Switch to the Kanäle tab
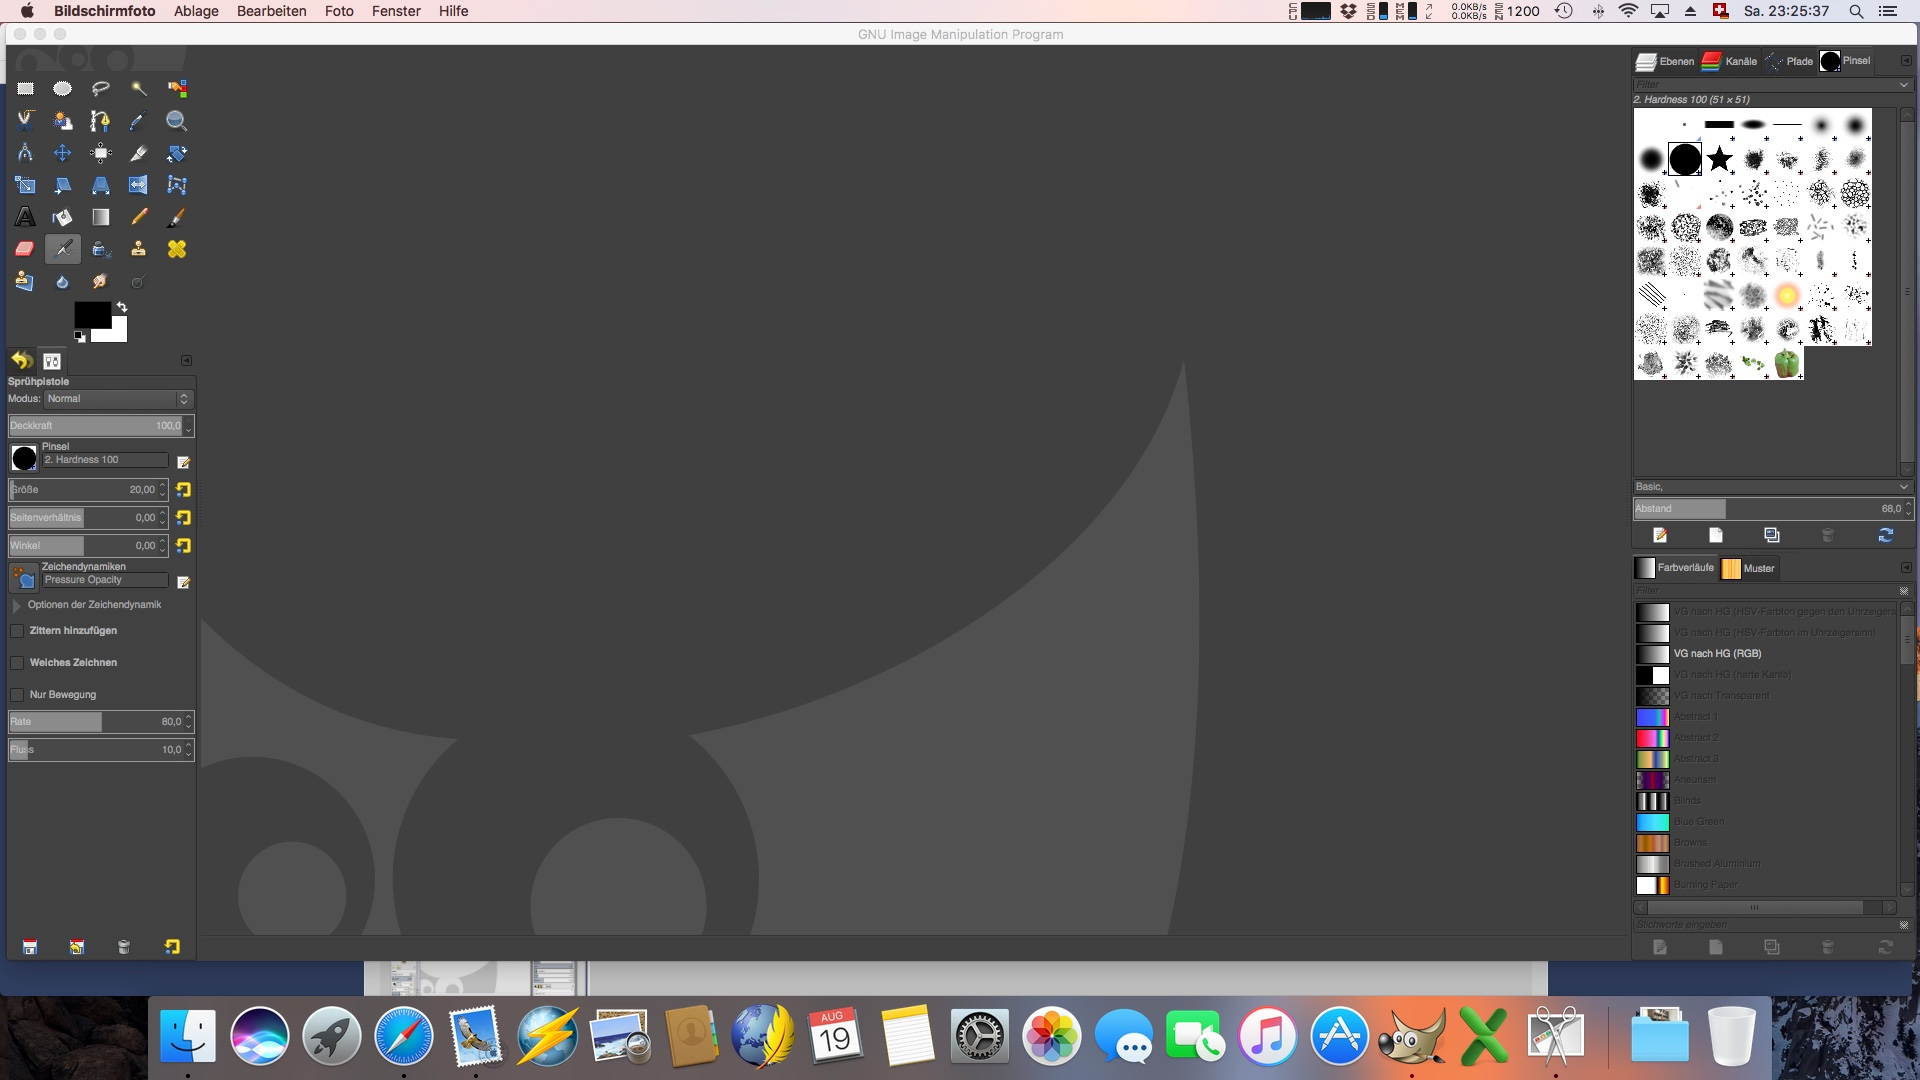The image size is (1920, 1080). 1730,61
